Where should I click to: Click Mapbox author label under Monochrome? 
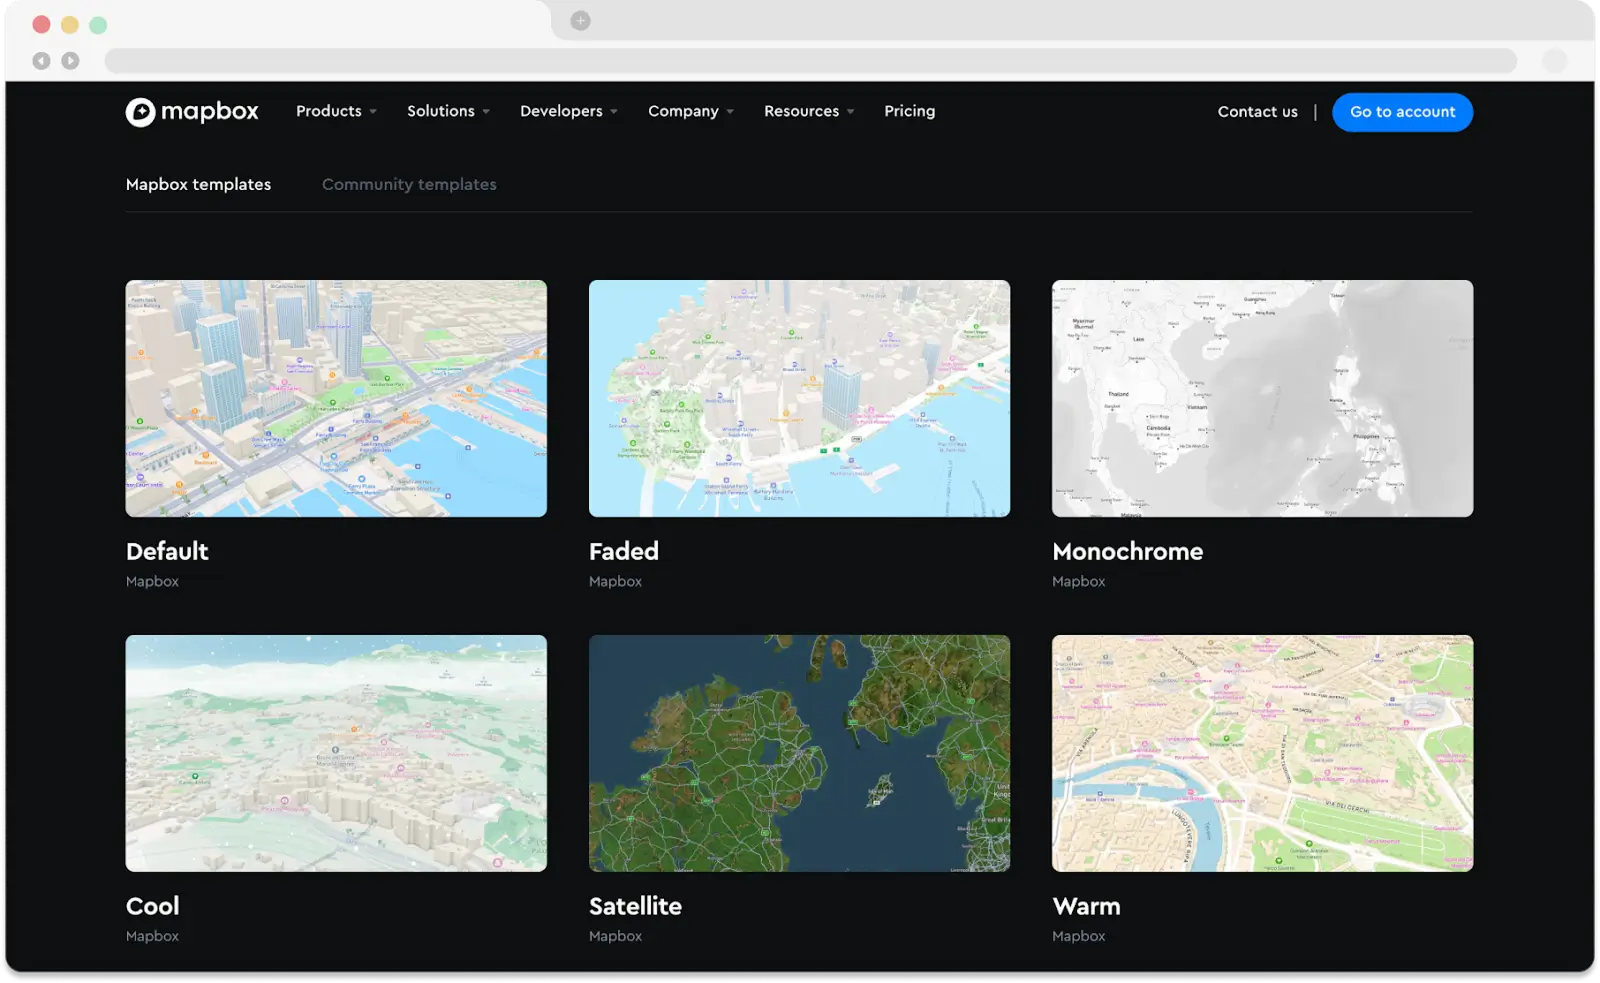1078,581
